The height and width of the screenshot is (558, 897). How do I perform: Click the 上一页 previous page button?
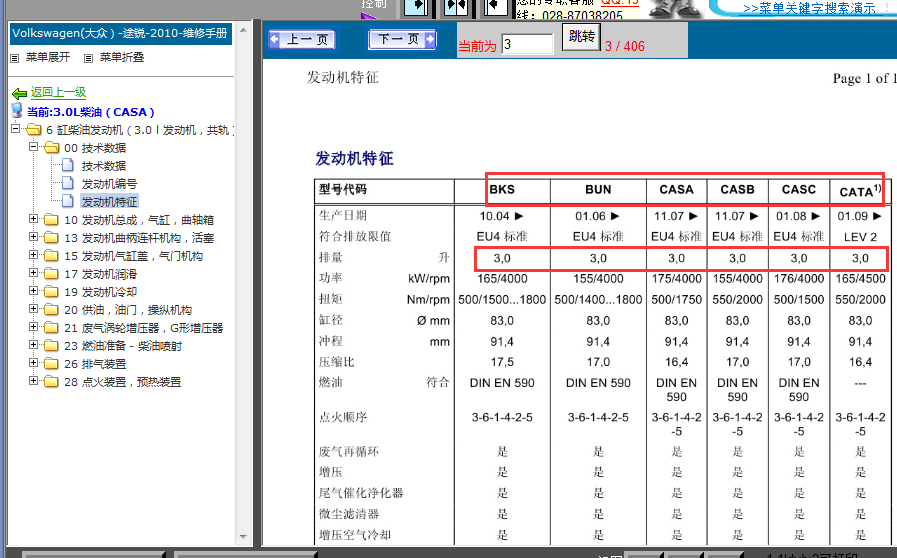pyautogui.click(x=303, y=39)
